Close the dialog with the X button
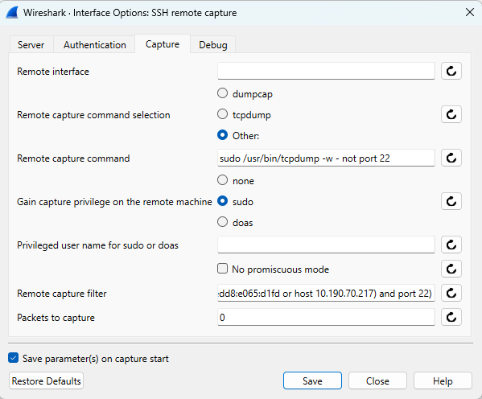The width and height of the screenshot is (482, 399). pos(470,12)
